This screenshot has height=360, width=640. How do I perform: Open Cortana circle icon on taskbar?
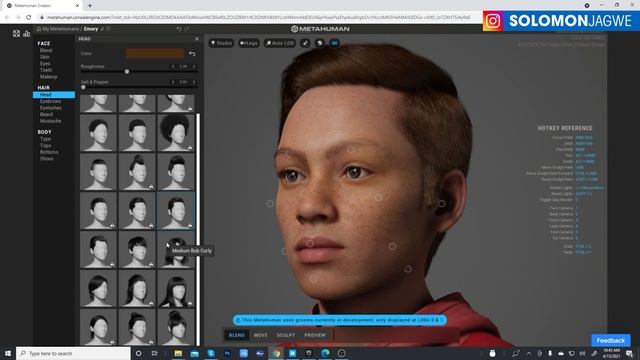pyautogui.click(x=138, y=353)
